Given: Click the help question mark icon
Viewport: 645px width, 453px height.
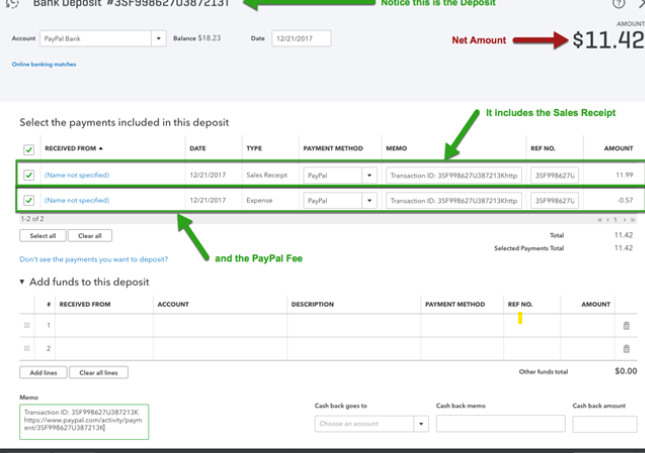Looking at the screenshot, I should 618,4.
